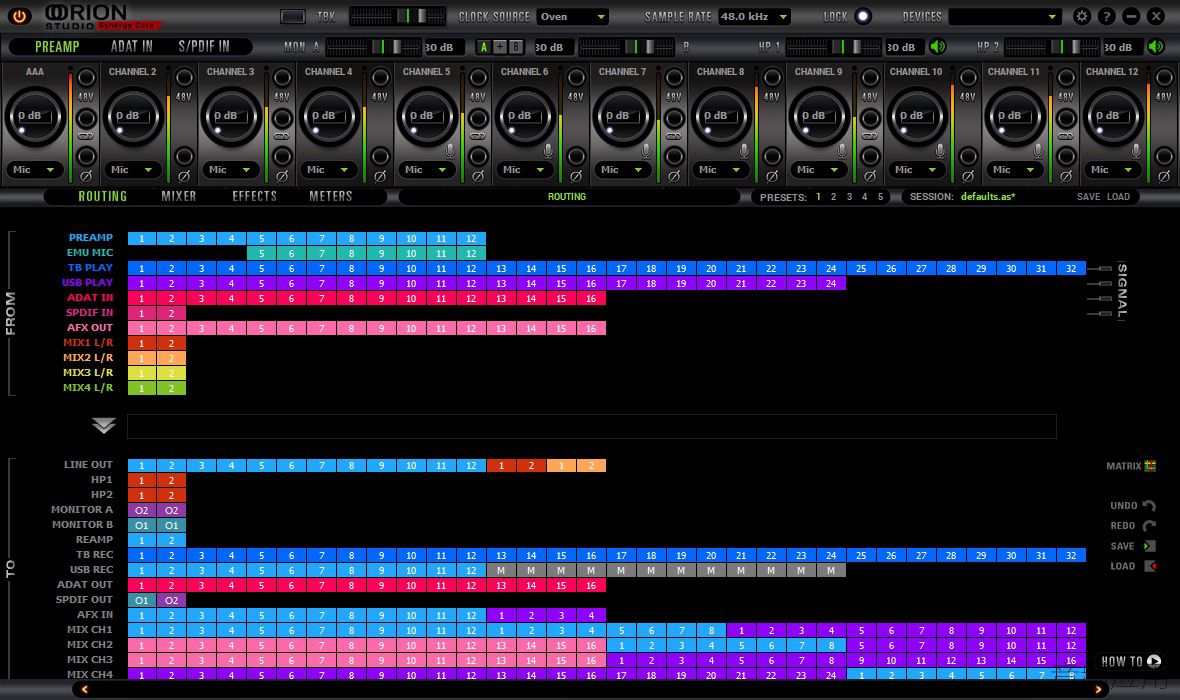Toggle the link button on AAA channel
Image resolution: width=1180 pixels, height=700 pixels.
click(86, 118)
